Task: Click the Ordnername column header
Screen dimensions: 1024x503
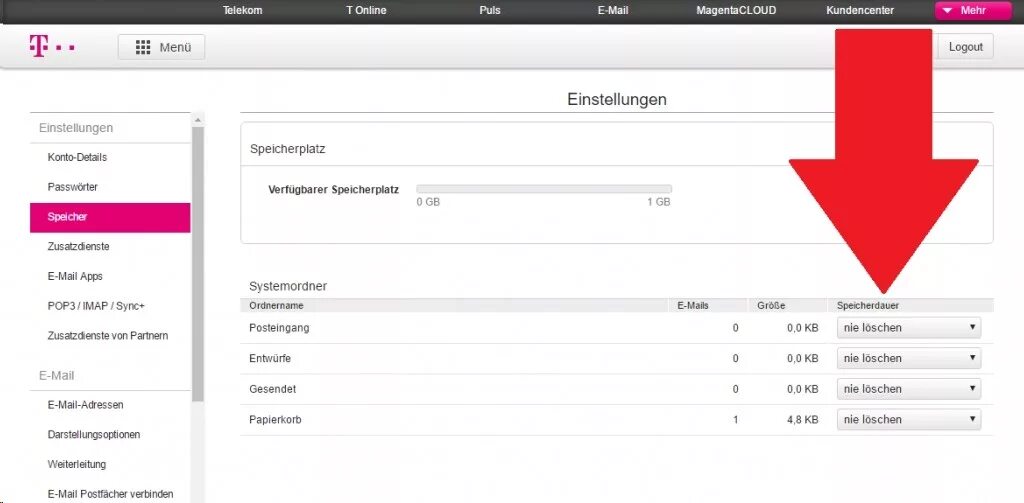Action: pyautogui.click(x=276, y=305)
